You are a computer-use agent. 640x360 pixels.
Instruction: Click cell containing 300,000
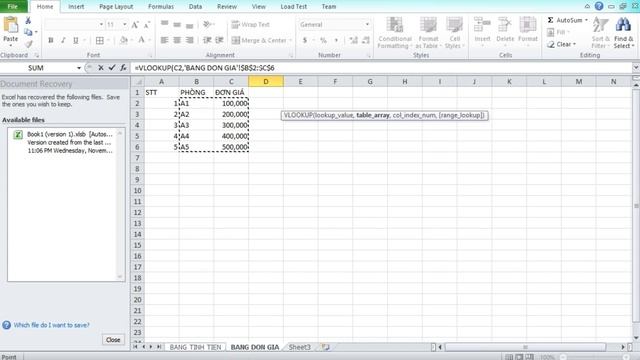(x=231, y=125)
